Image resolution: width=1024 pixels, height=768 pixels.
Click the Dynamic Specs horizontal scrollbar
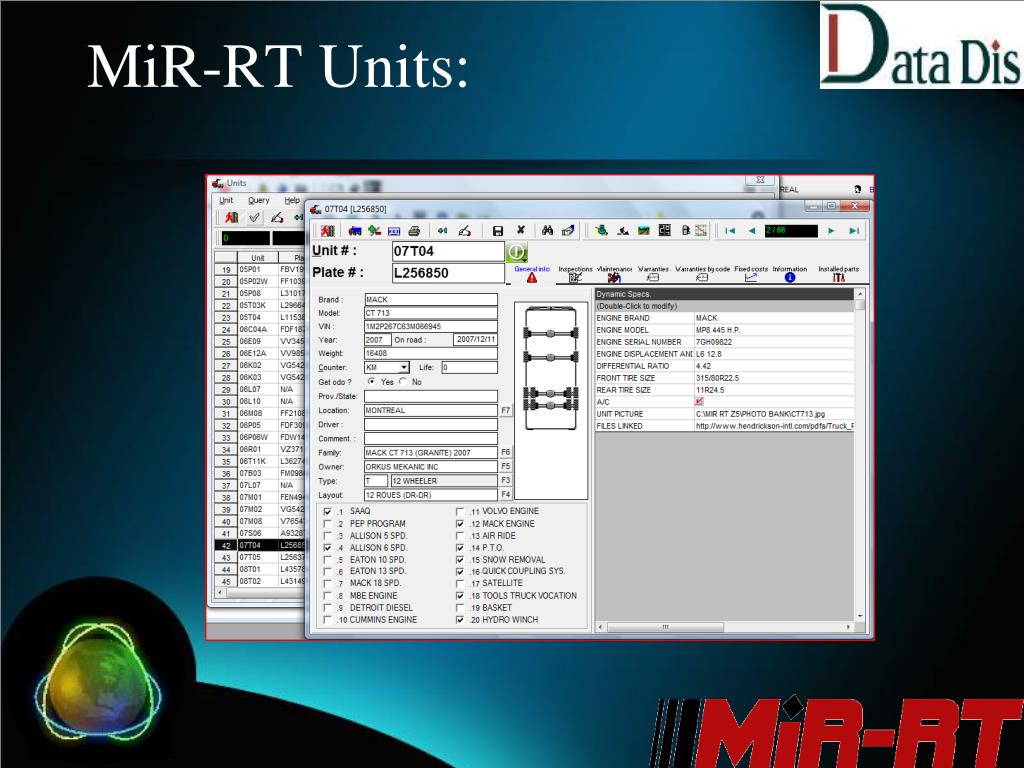[x=726, y=627]
